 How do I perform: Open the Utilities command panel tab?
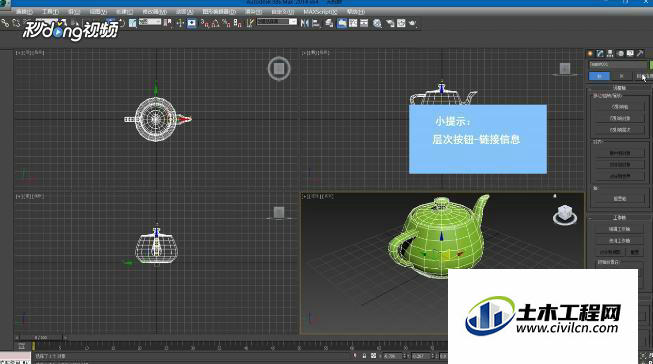click(x=640, y=53)
